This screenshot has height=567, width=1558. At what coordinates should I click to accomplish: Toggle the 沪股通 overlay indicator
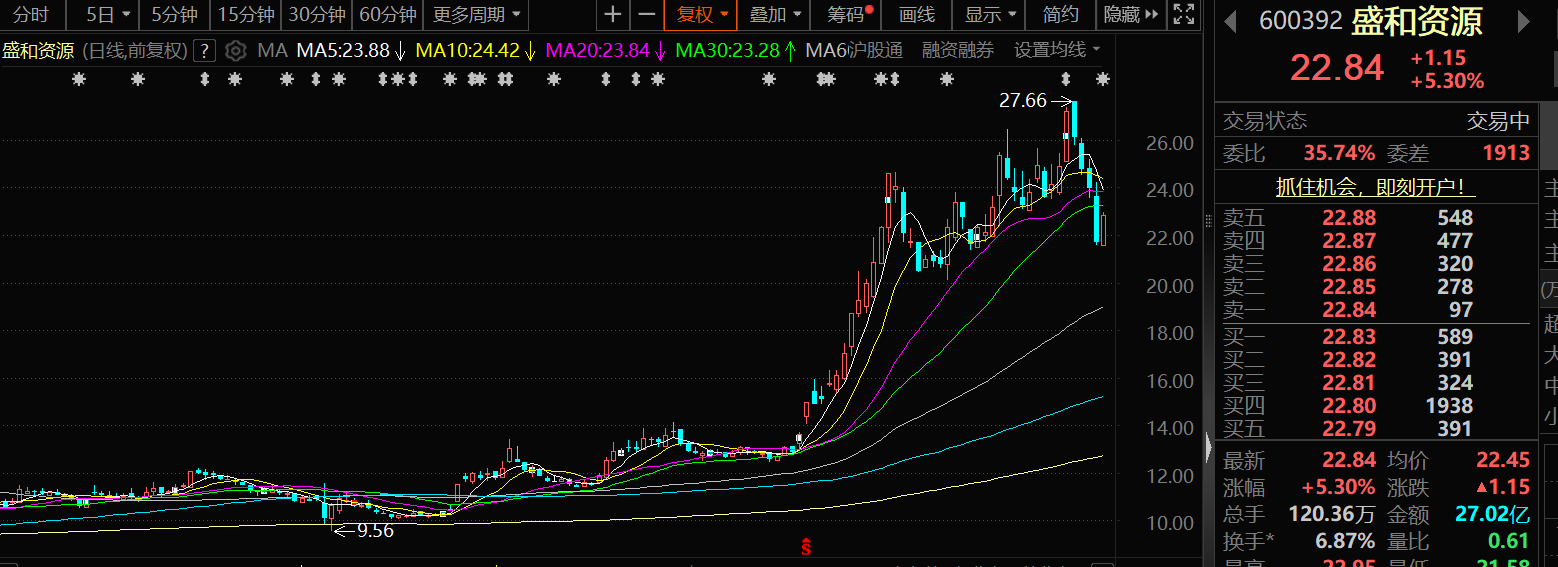(874, 51)
